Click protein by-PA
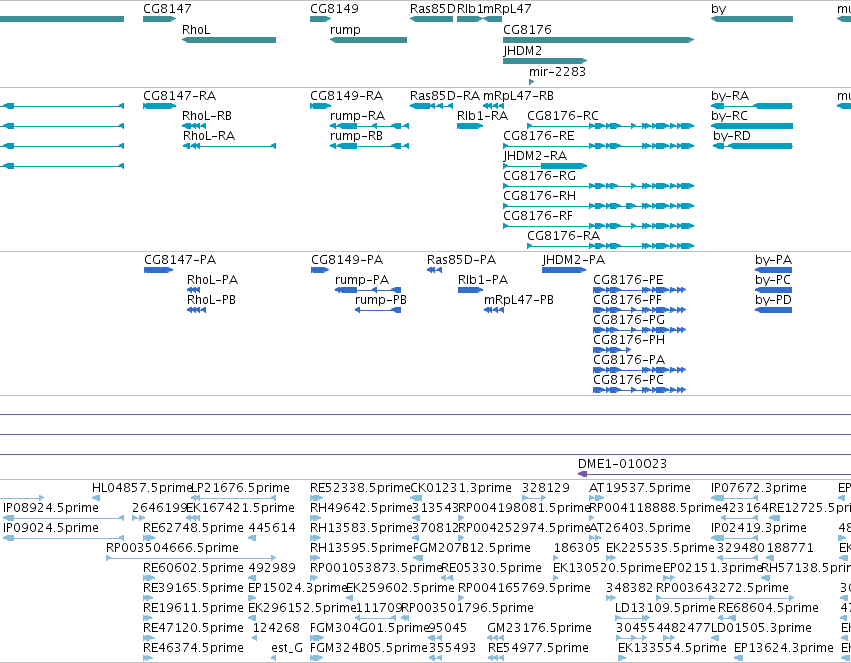851x663 pixels. 773,260
